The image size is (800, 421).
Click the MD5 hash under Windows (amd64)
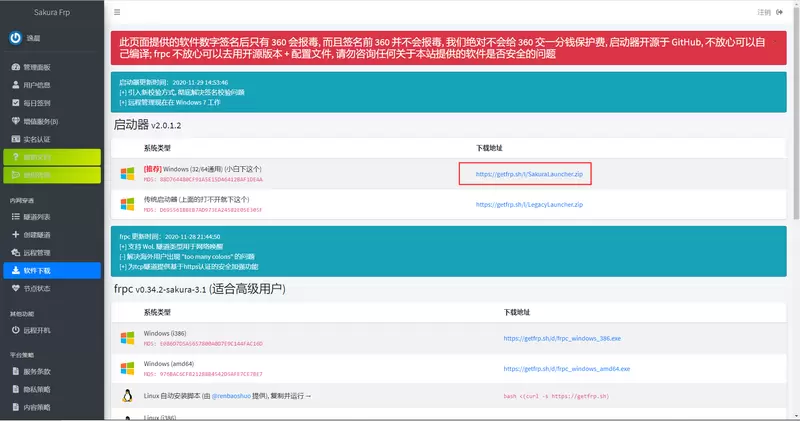(203, 374)
